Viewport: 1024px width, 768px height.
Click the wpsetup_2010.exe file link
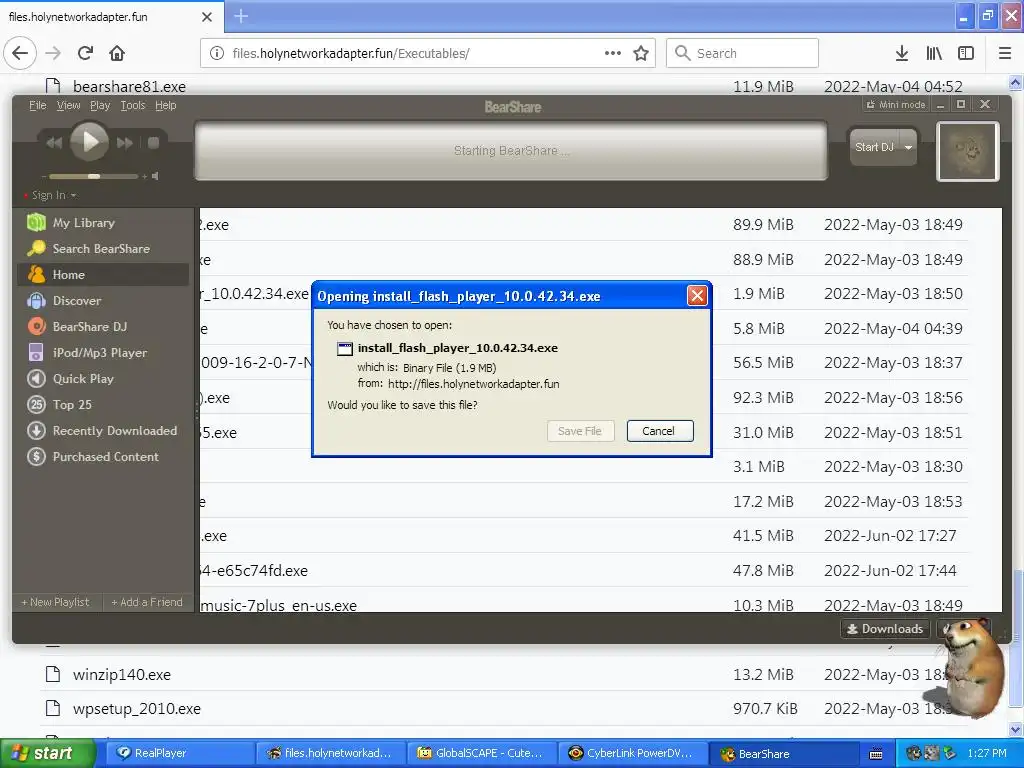point(137,709)
